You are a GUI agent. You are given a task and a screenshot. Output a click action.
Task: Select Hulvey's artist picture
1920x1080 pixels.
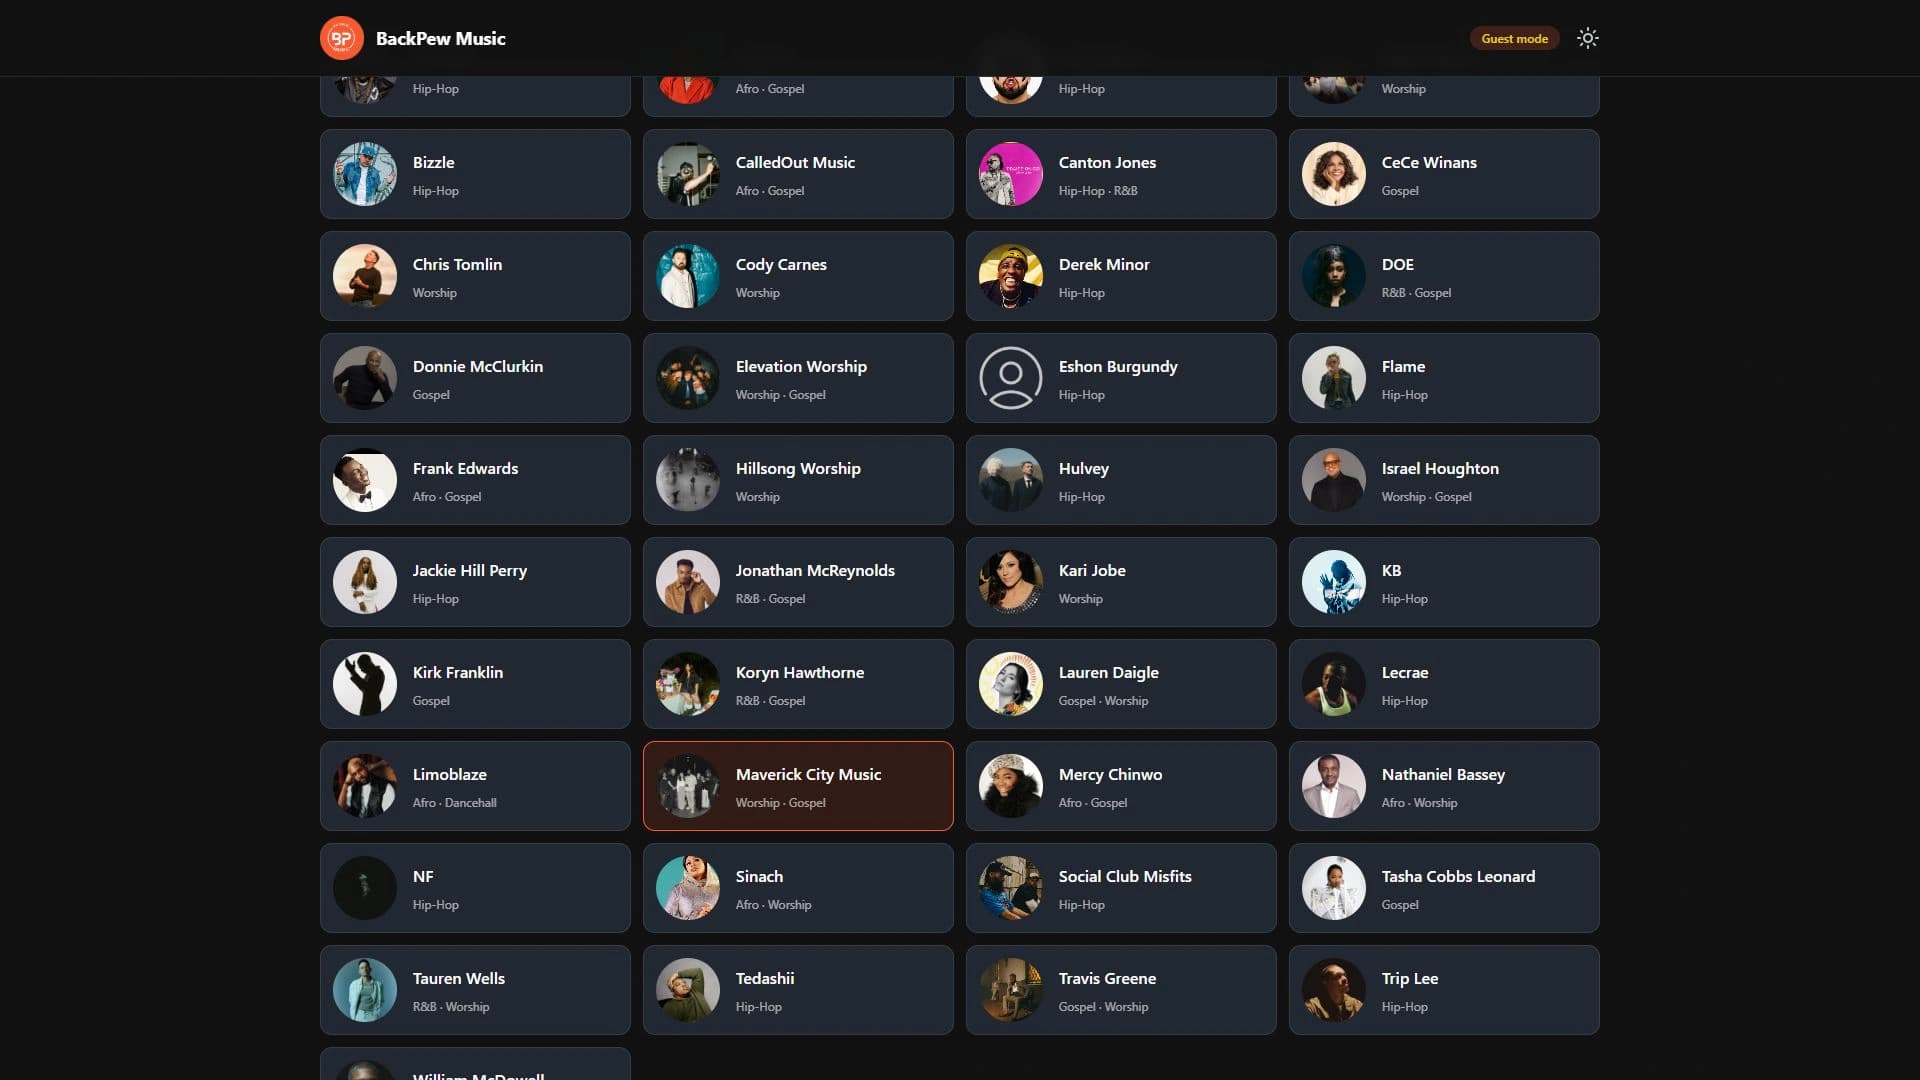pyautogui.click(x=1011, y=480)
